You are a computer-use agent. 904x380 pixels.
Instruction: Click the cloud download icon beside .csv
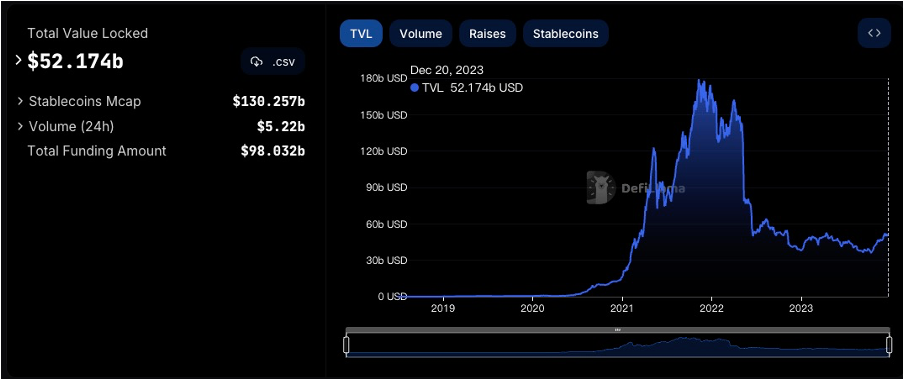click(257, 62)
